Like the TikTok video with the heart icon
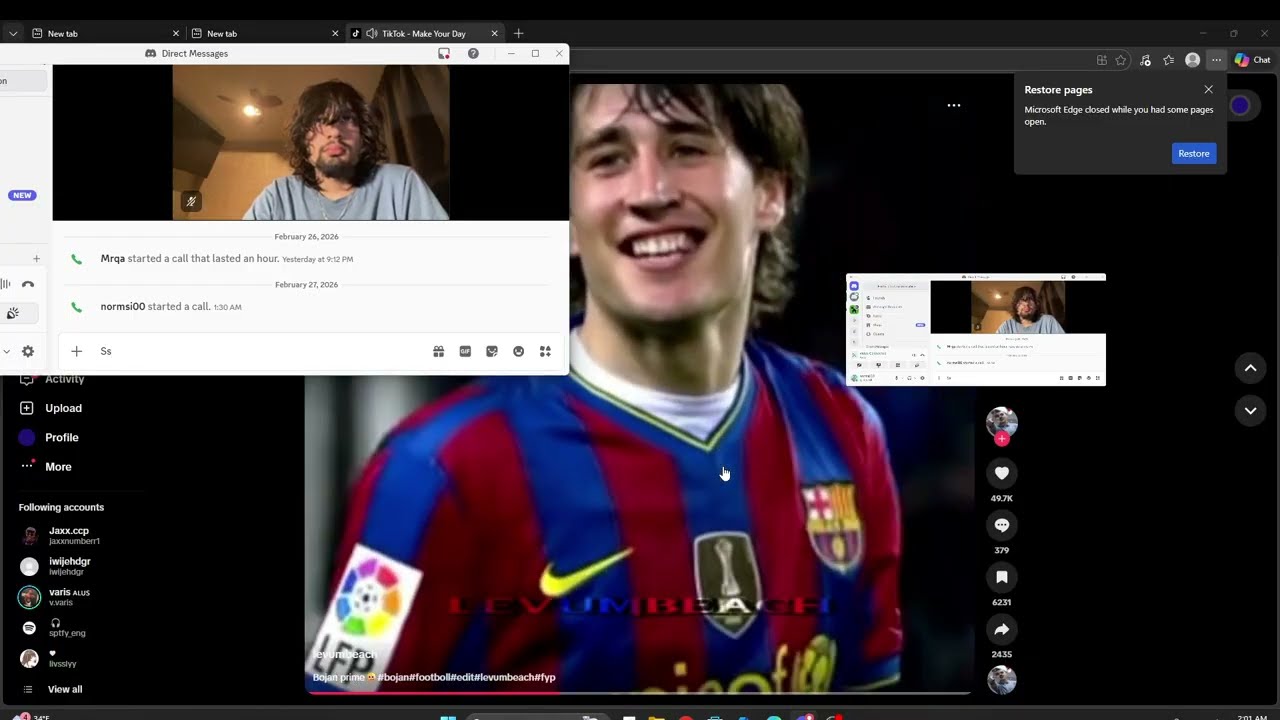The width and height of the screenshot is (1280, 720). (x=1001, y=473)
